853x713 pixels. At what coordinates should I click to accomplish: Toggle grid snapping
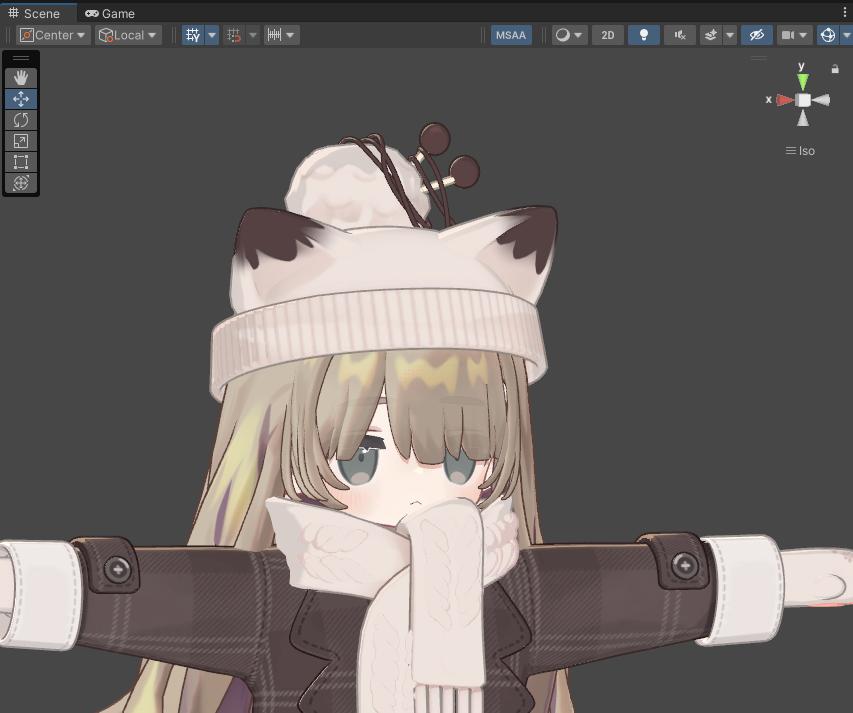(234, 35)
